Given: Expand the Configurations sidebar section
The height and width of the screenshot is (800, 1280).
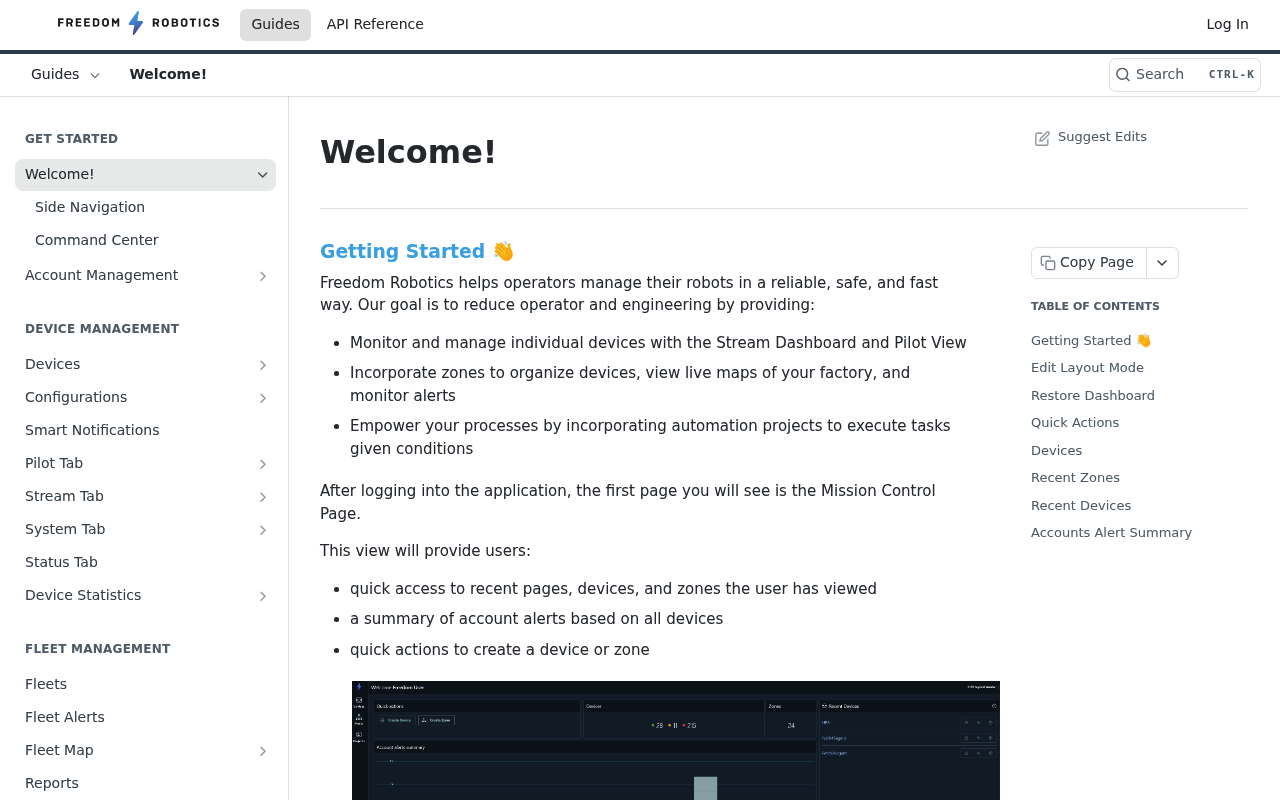Looking at the screenshot, I should [x=263, y=398].
